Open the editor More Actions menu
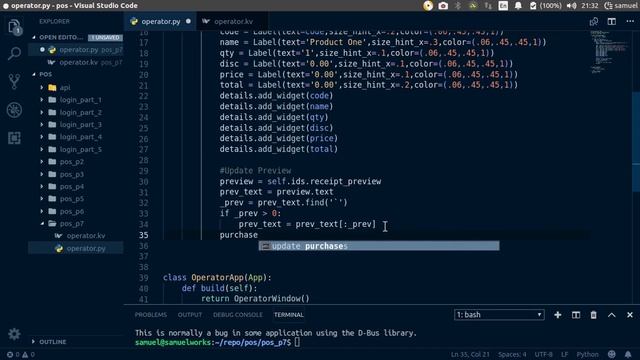The width and height of the screenshot is (640, 360). pos(630,21)
